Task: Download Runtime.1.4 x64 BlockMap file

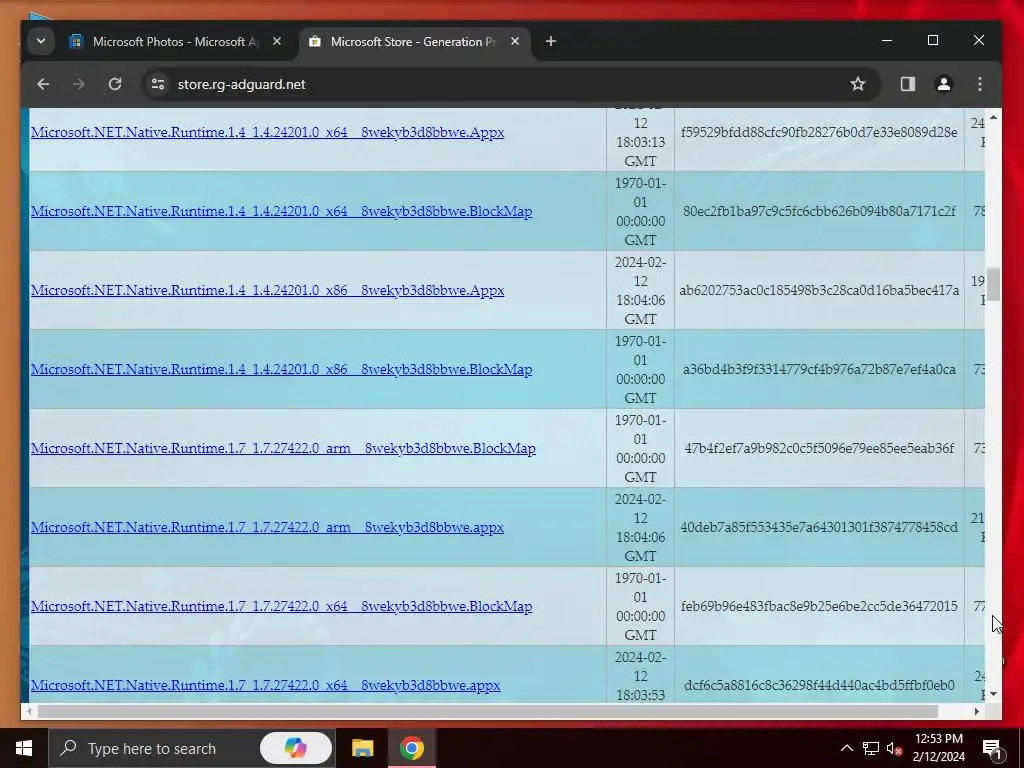Action: (x=281, y=212)
